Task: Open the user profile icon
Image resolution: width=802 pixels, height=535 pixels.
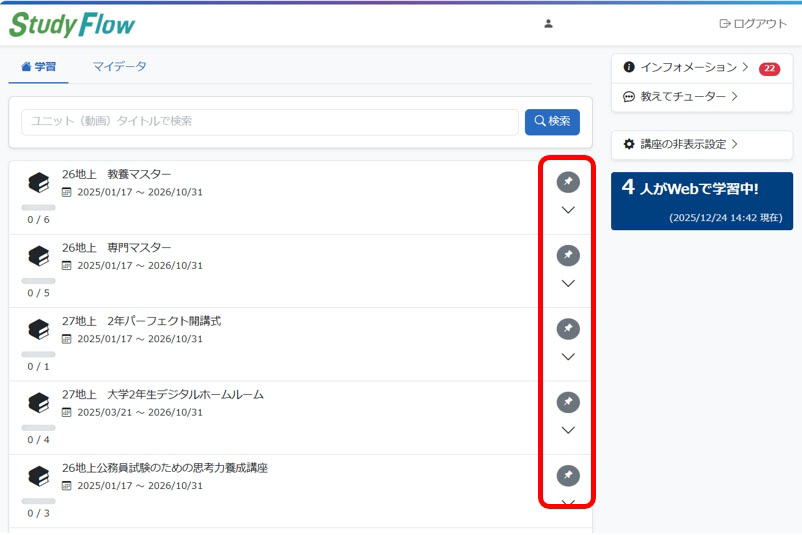Action: click(548, 24)
